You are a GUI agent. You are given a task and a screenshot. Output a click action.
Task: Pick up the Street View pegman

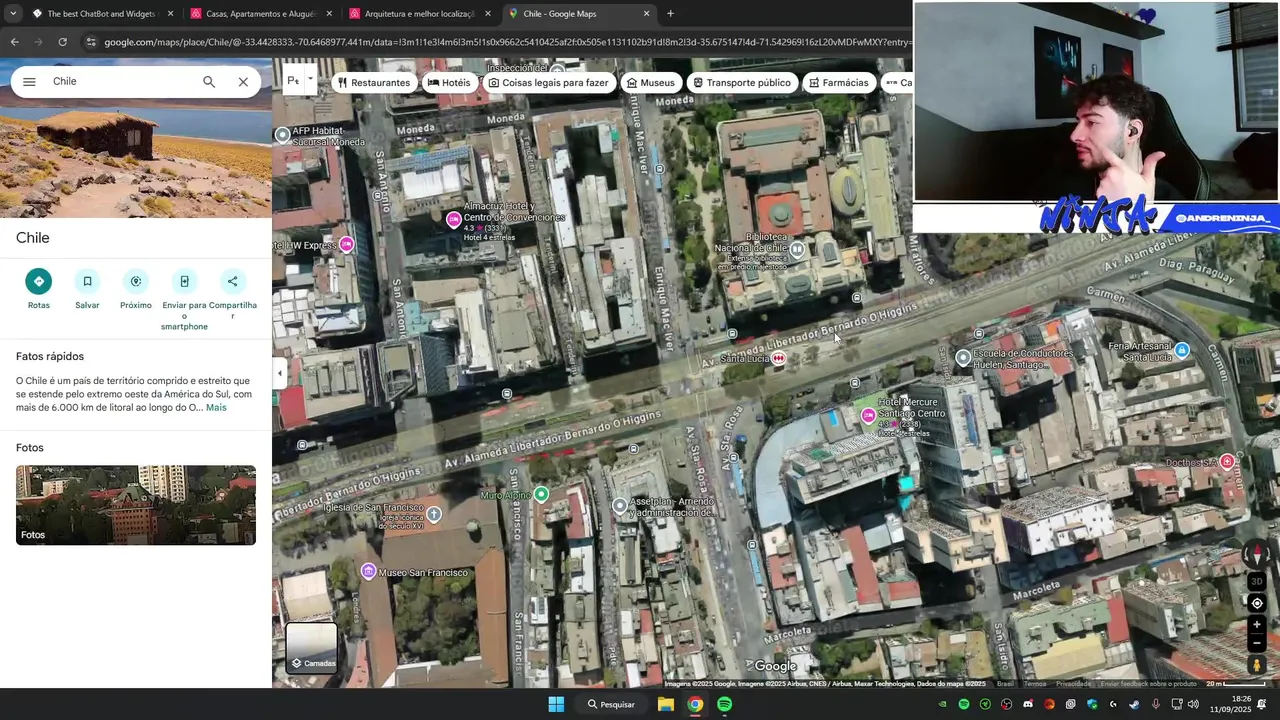click(1257, 665)
